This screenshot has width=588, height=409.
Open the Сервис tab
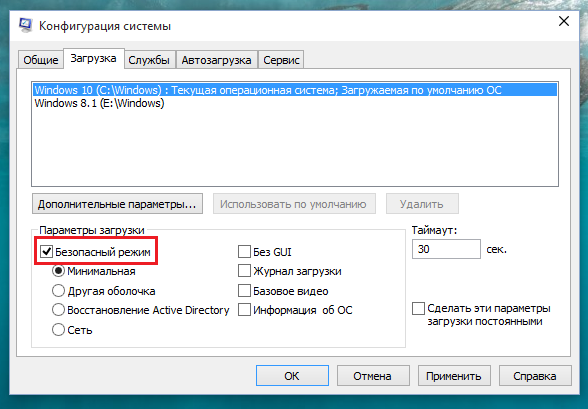coord(281,60)
